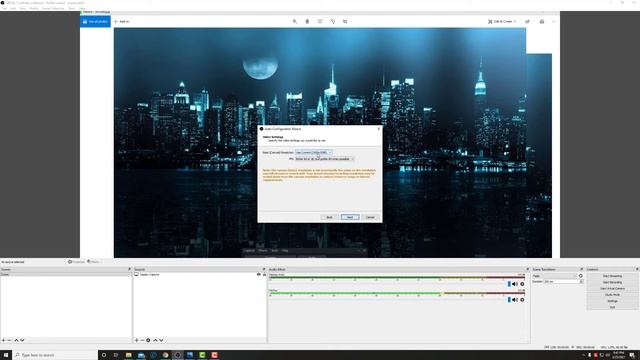
Task: Open File Explorer from taskbar
Action: pyautogui.click(x=129, y=355)
